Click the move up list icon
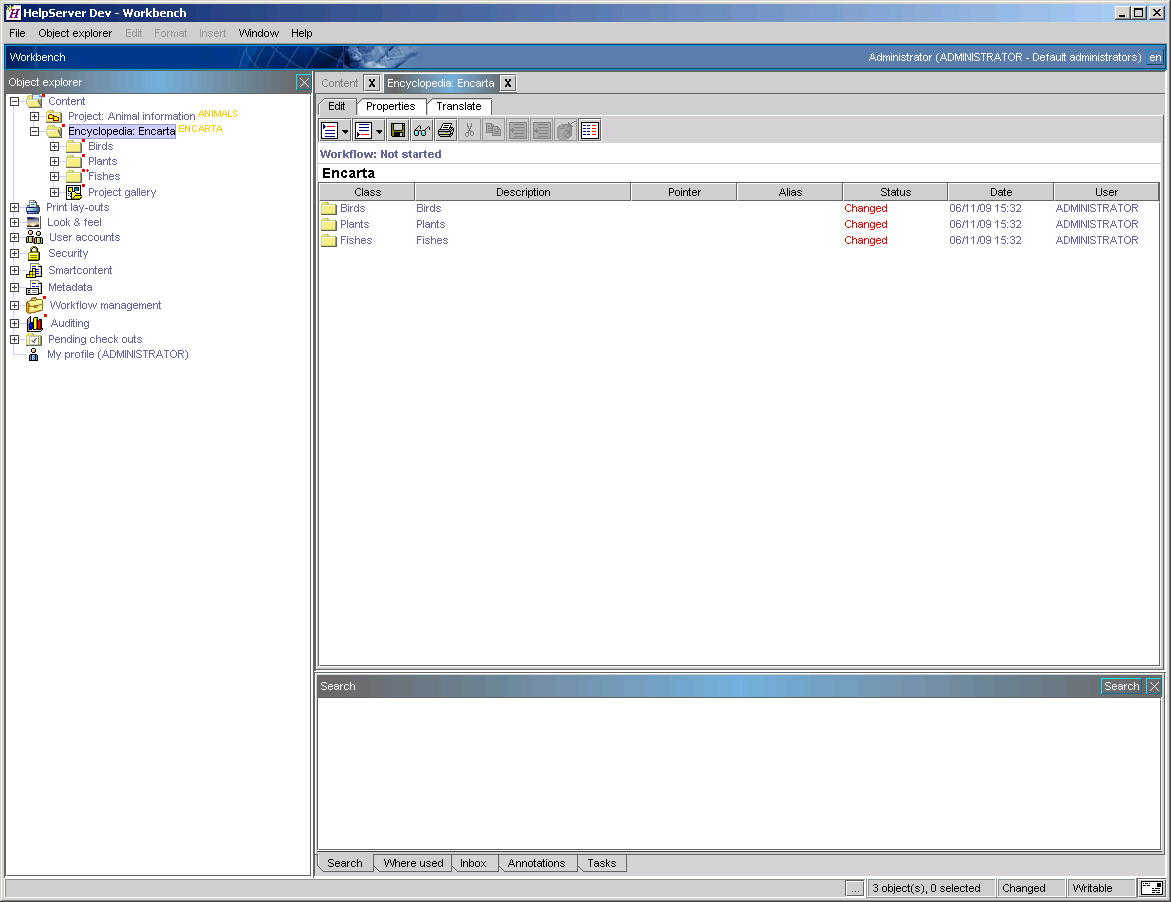Image resolution: width=1171 pixels, height=902 pixels. 518,131
